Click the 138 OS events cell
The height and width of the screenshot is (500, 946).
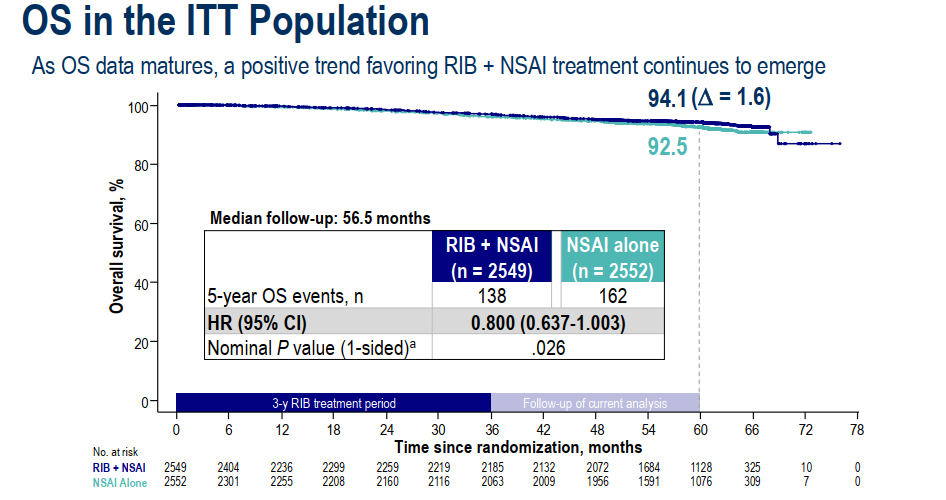[490, 296]
